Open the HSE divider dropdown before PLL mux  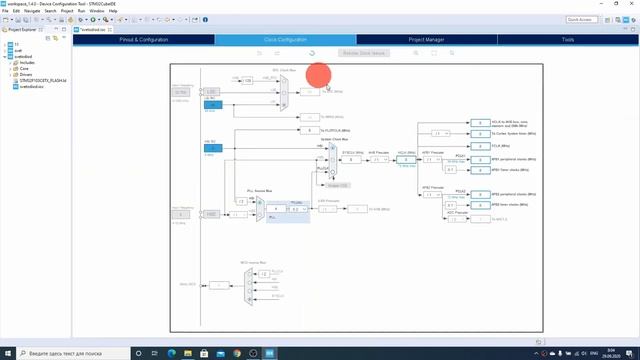click(238, 215)
